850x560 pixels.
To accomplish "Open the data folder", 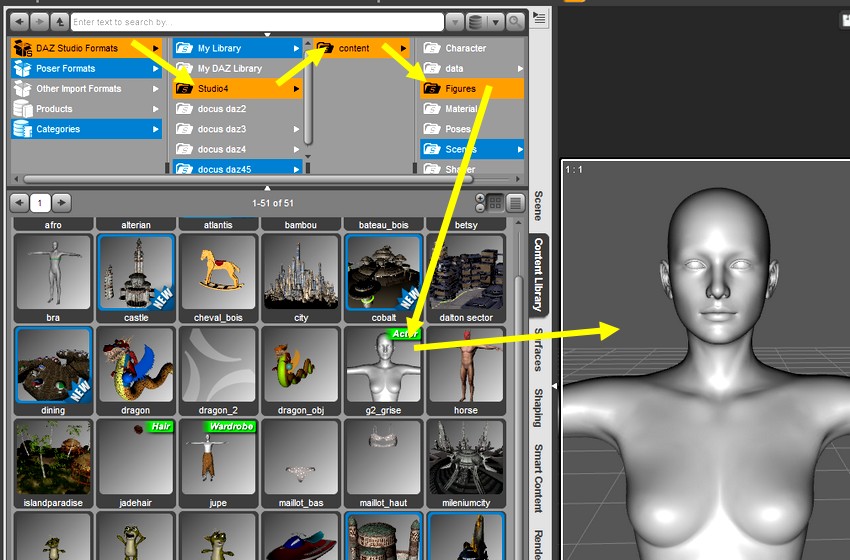I will click(472, 68).
